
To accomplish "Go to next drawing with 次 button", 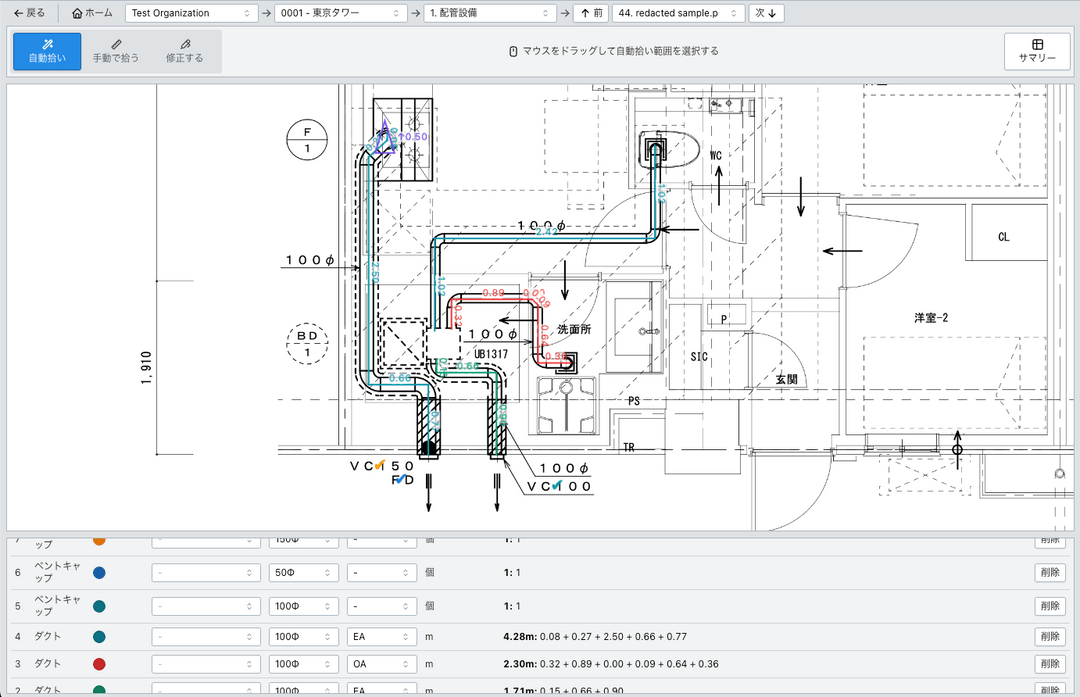I will click(767, 13).
